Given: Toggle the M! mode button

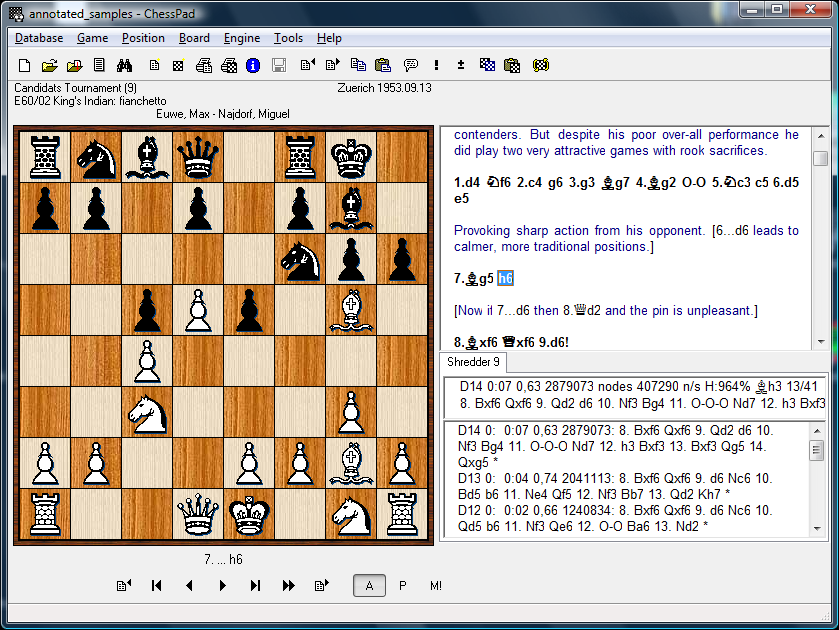Looking at the screenshot, I should pyautogui.click(x=436, y=586).
